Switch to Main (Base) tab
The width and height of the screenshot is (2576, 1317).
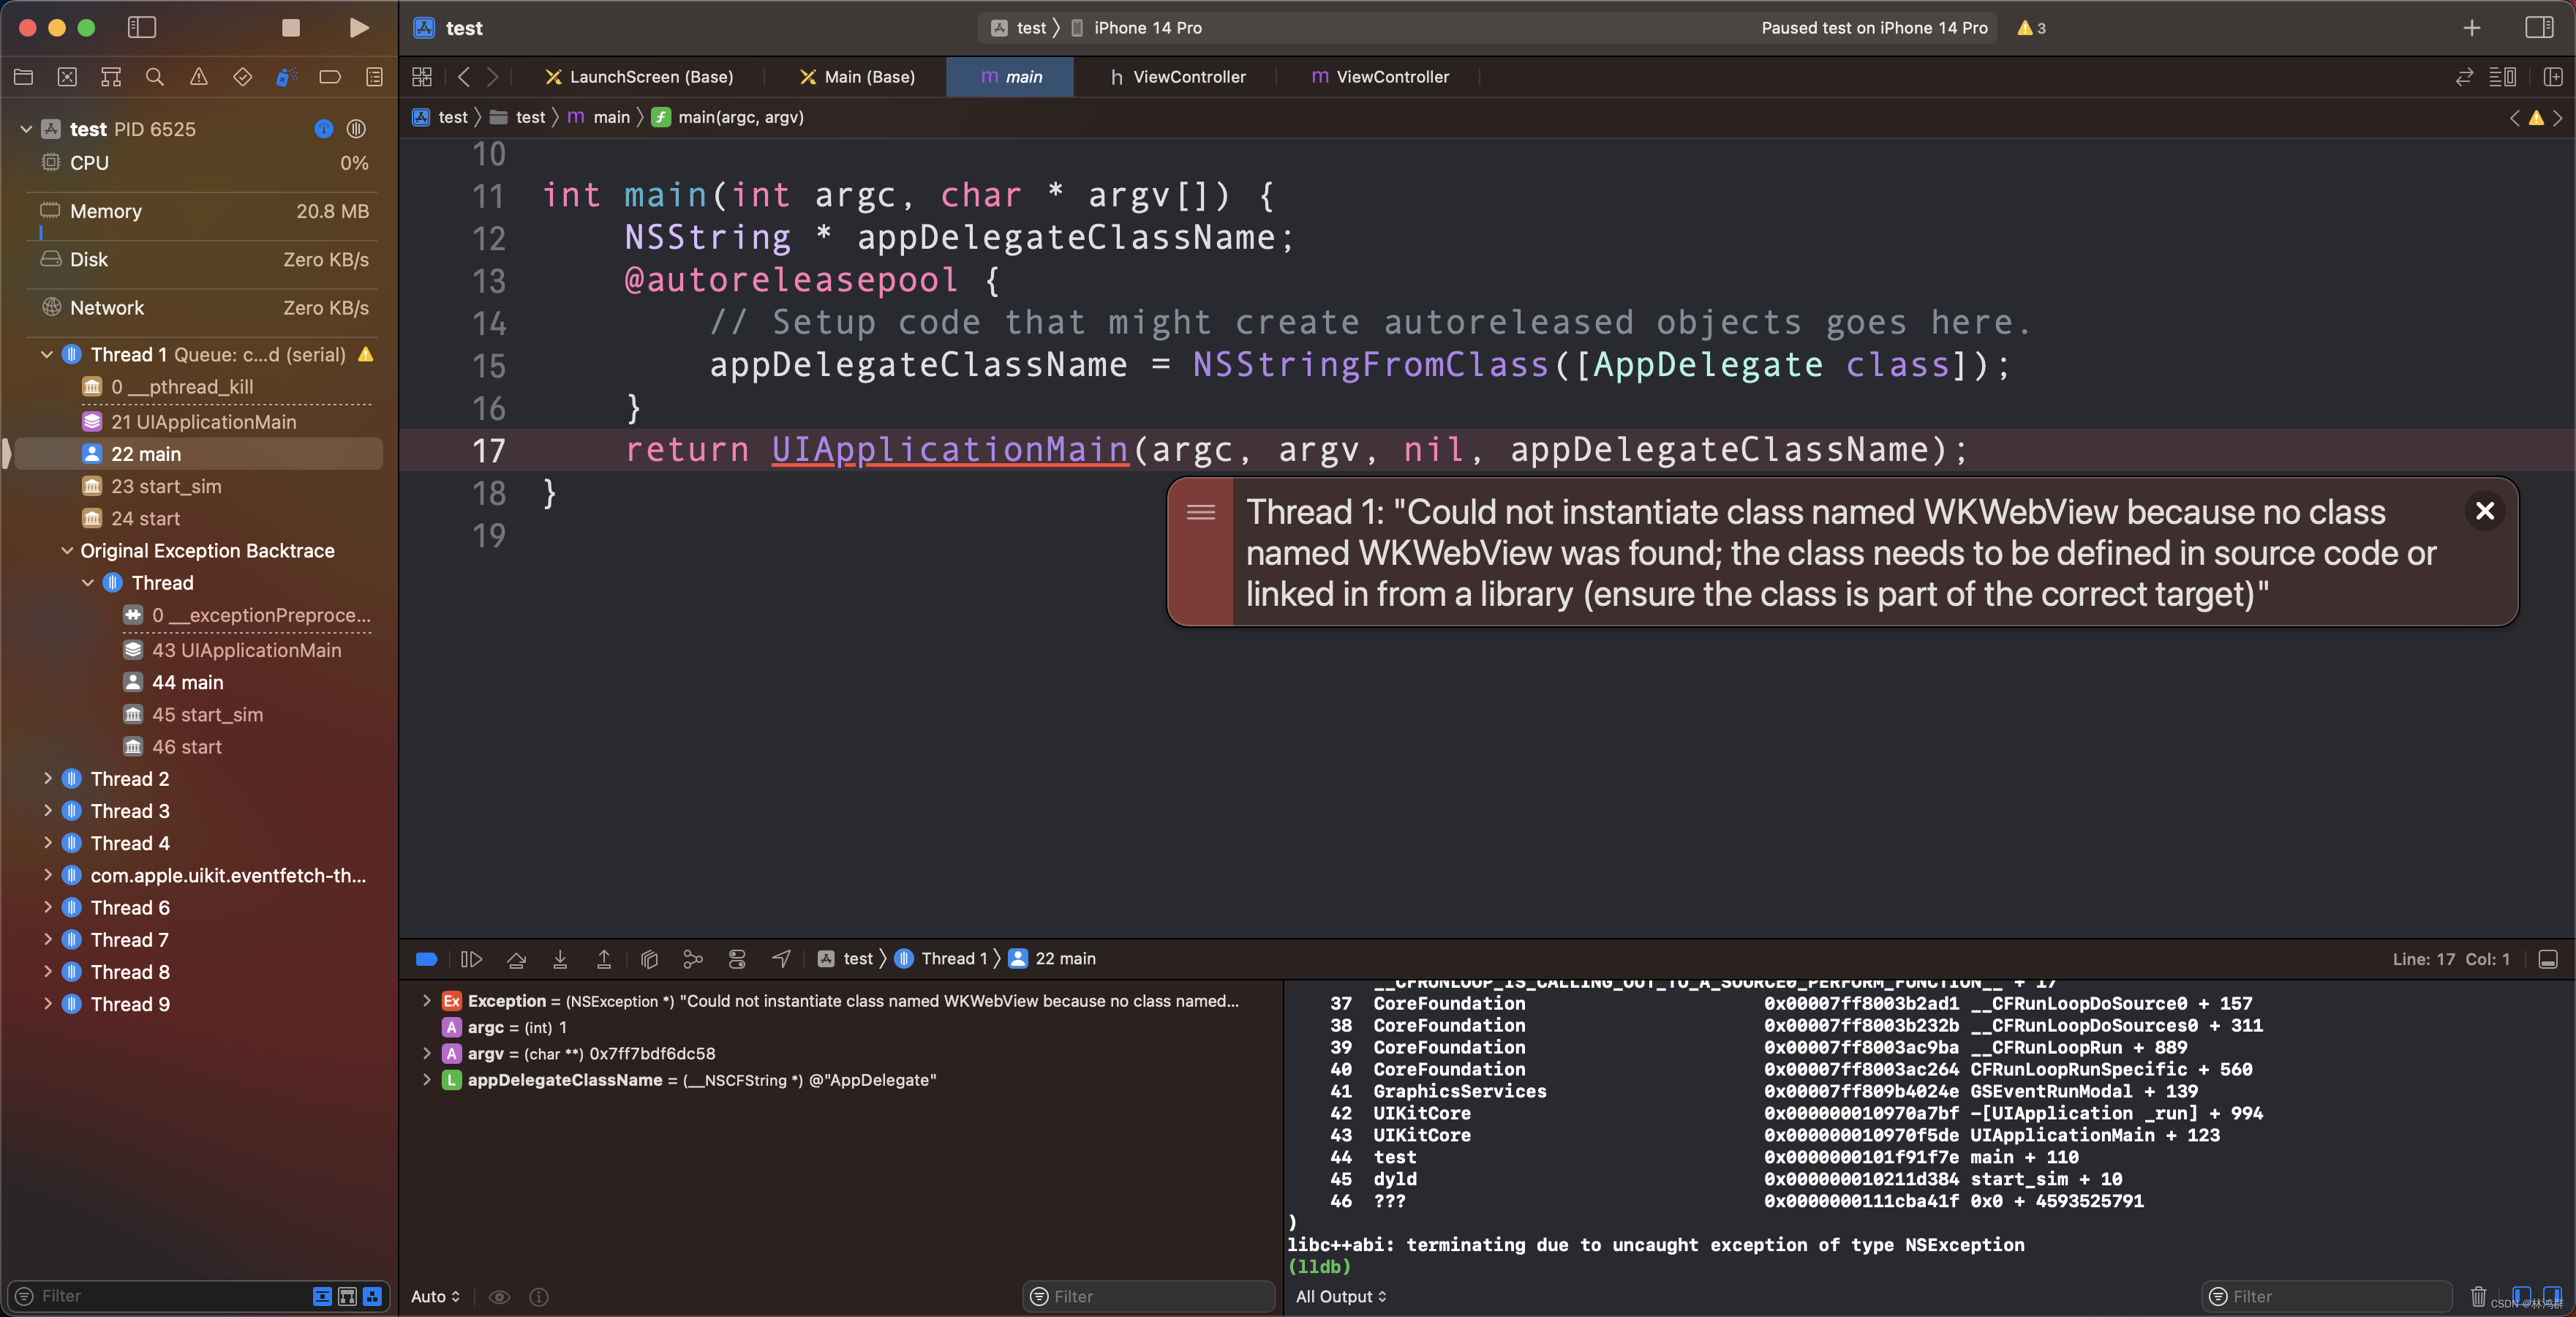pyautogui.click(x=857, y=77)
